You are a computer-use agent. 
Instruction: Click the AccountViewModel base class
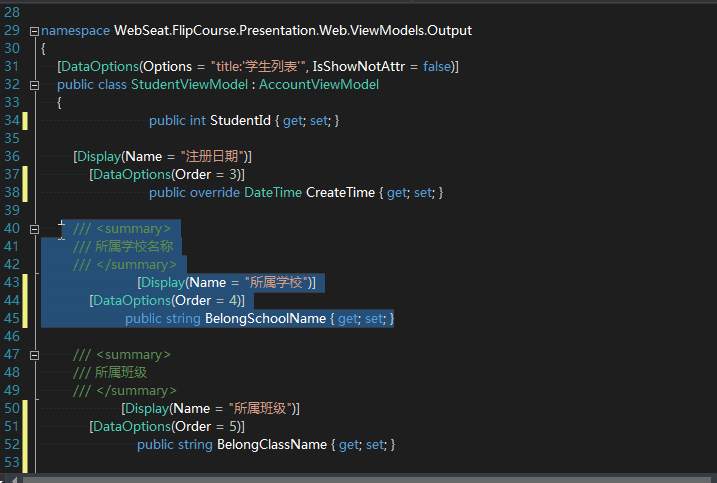pyautogui.click(x=319, y=85)
